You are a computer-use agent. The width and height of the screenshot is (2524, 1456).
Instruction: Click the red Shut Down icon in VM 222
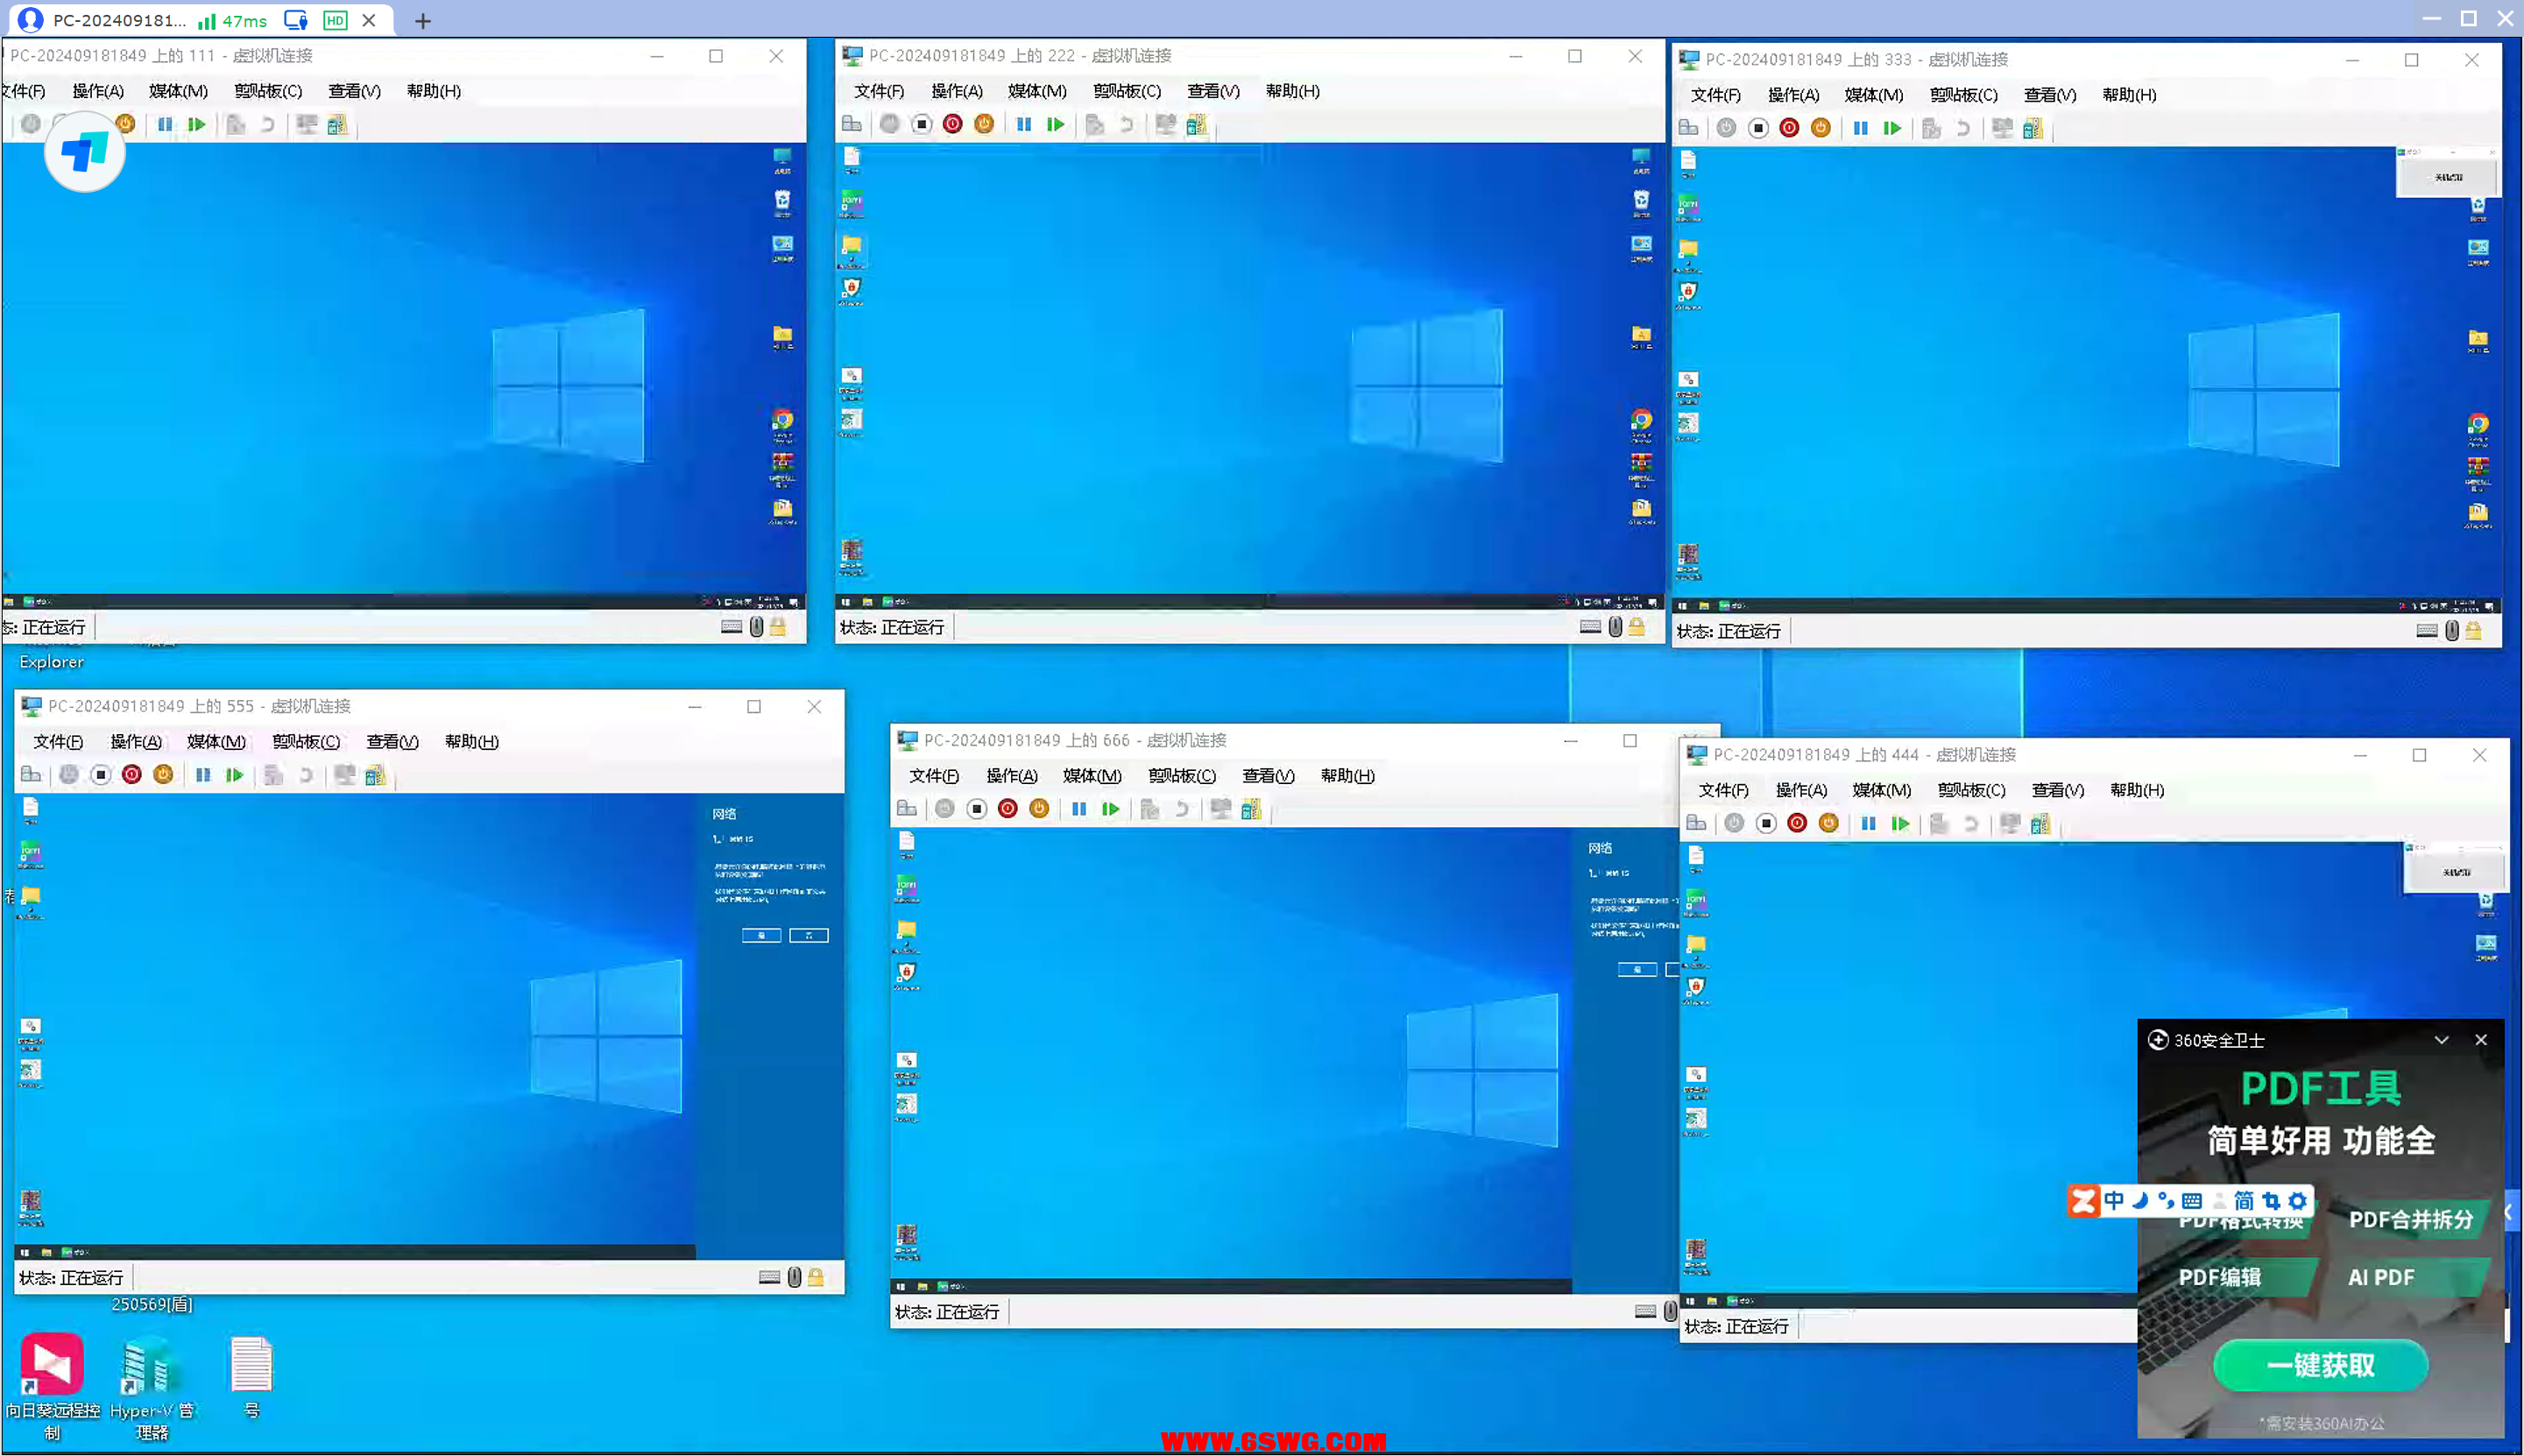953,124
